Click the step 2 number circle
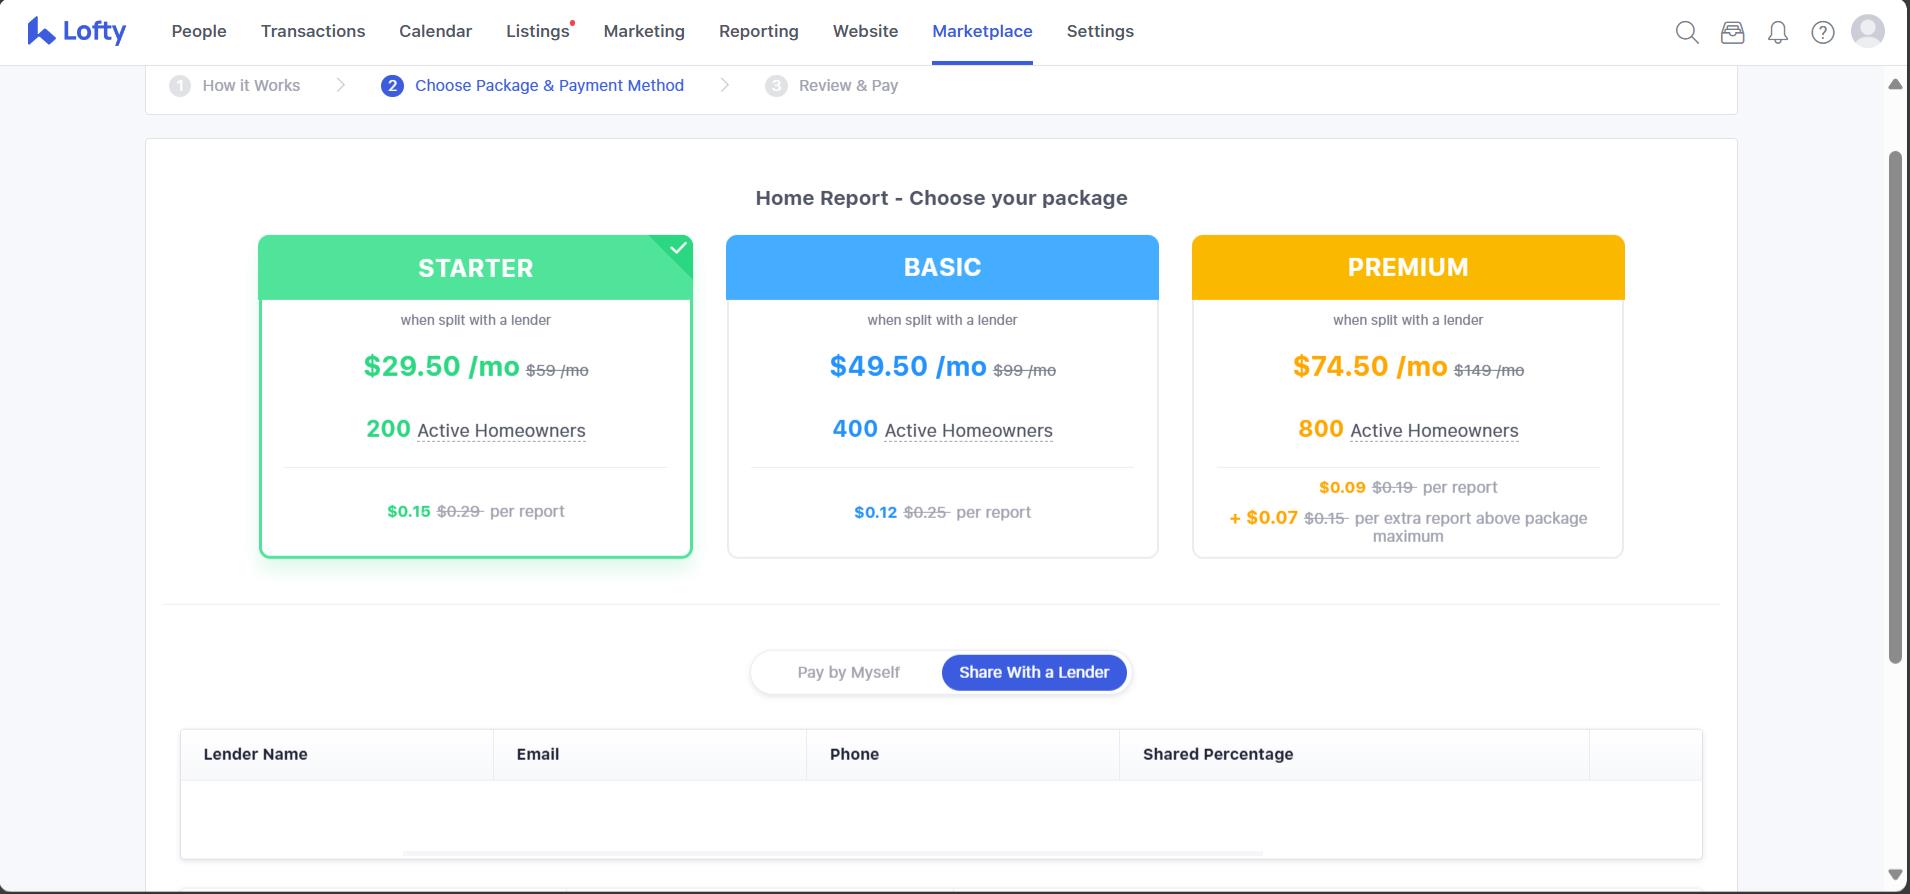Screen dimensions: 1910x894 pyautogui.click(x=392, y=86)
